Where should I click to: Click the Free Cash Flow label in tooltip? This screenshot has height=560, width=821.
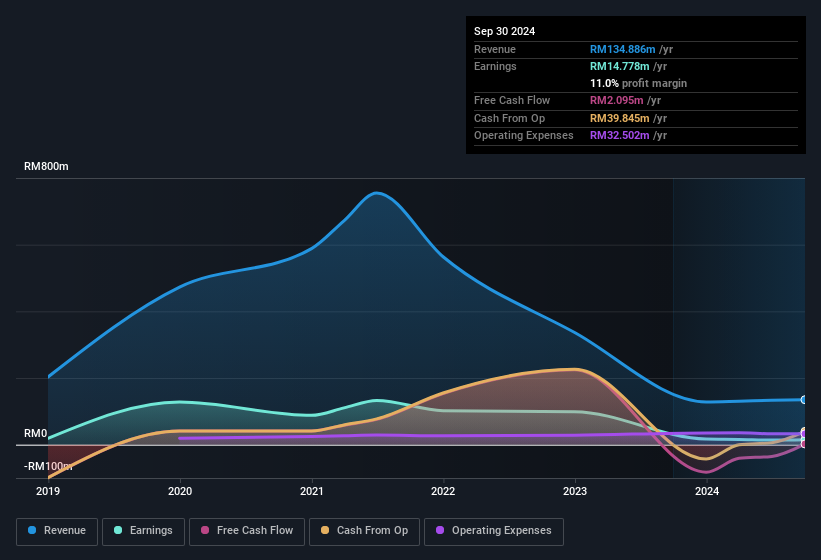(512, 100)
